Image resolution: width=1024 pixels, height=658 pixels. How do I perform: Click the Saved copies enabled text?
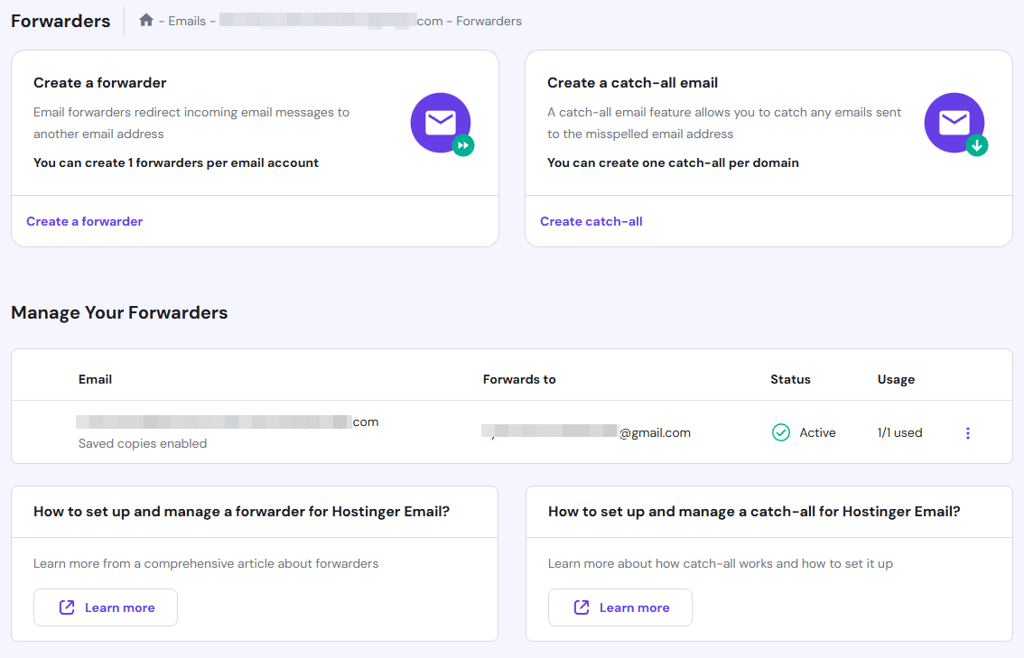click(142, 443)
